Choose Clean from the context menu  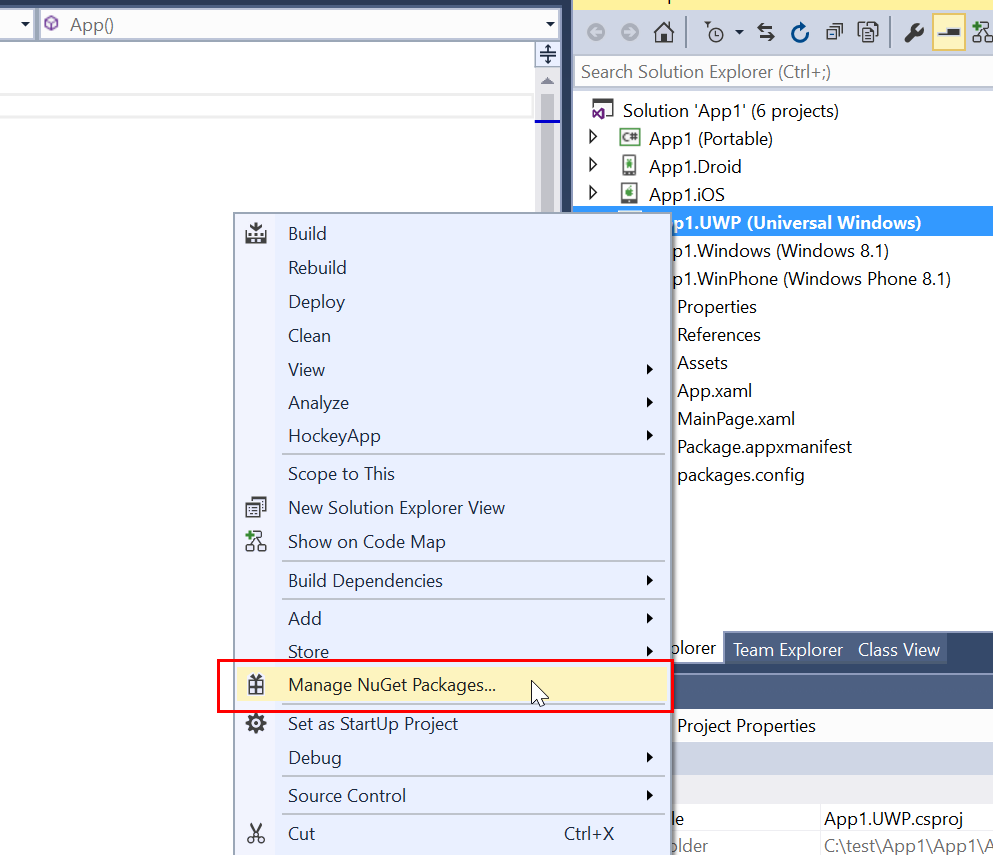pyautogui.click(x=451, y=336)
